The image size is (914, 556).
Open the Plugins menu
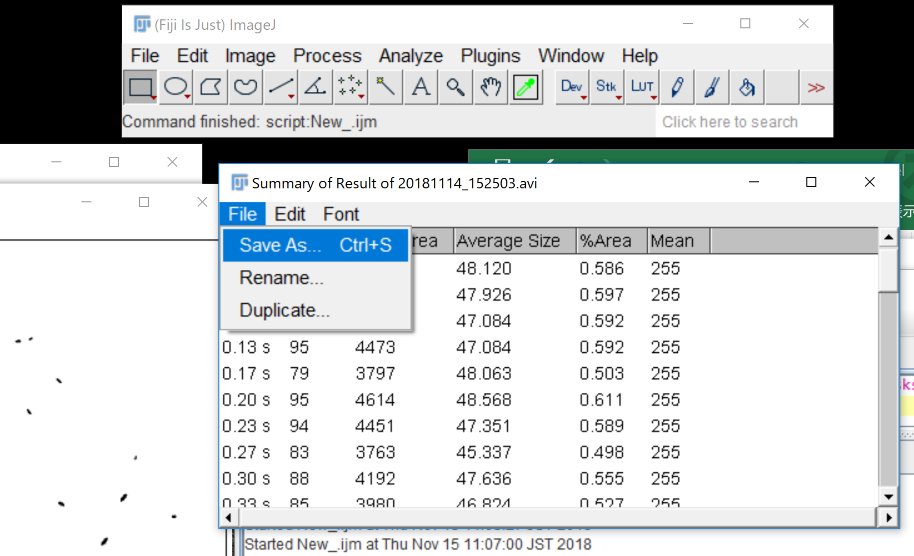490,56
